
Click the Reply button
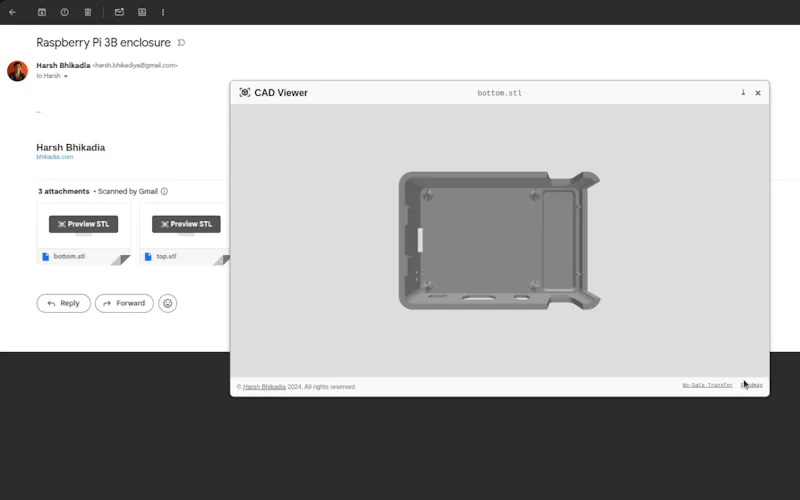click(x=63, y=303)
